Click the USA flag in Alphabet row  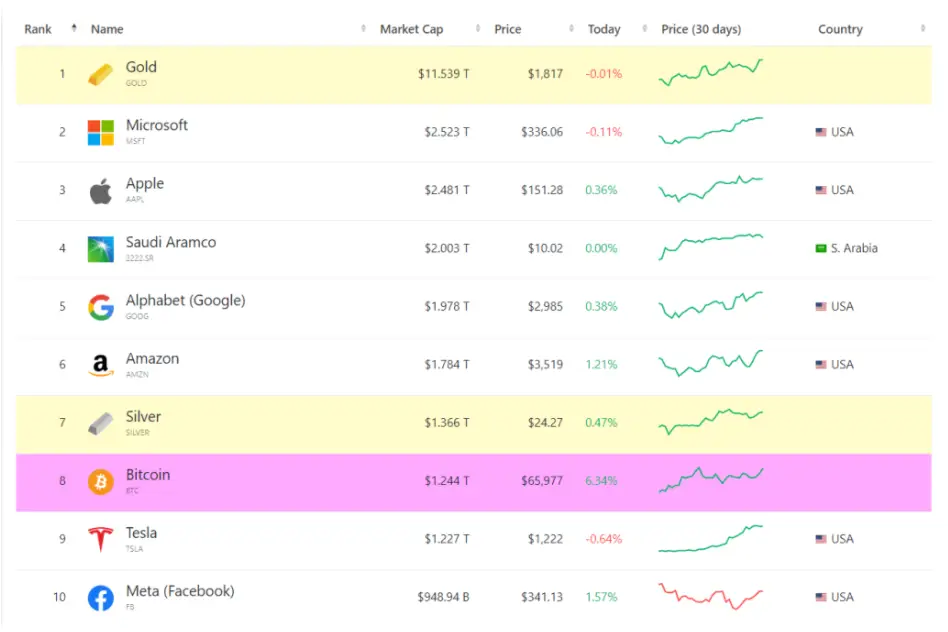(x=820, y=306)
